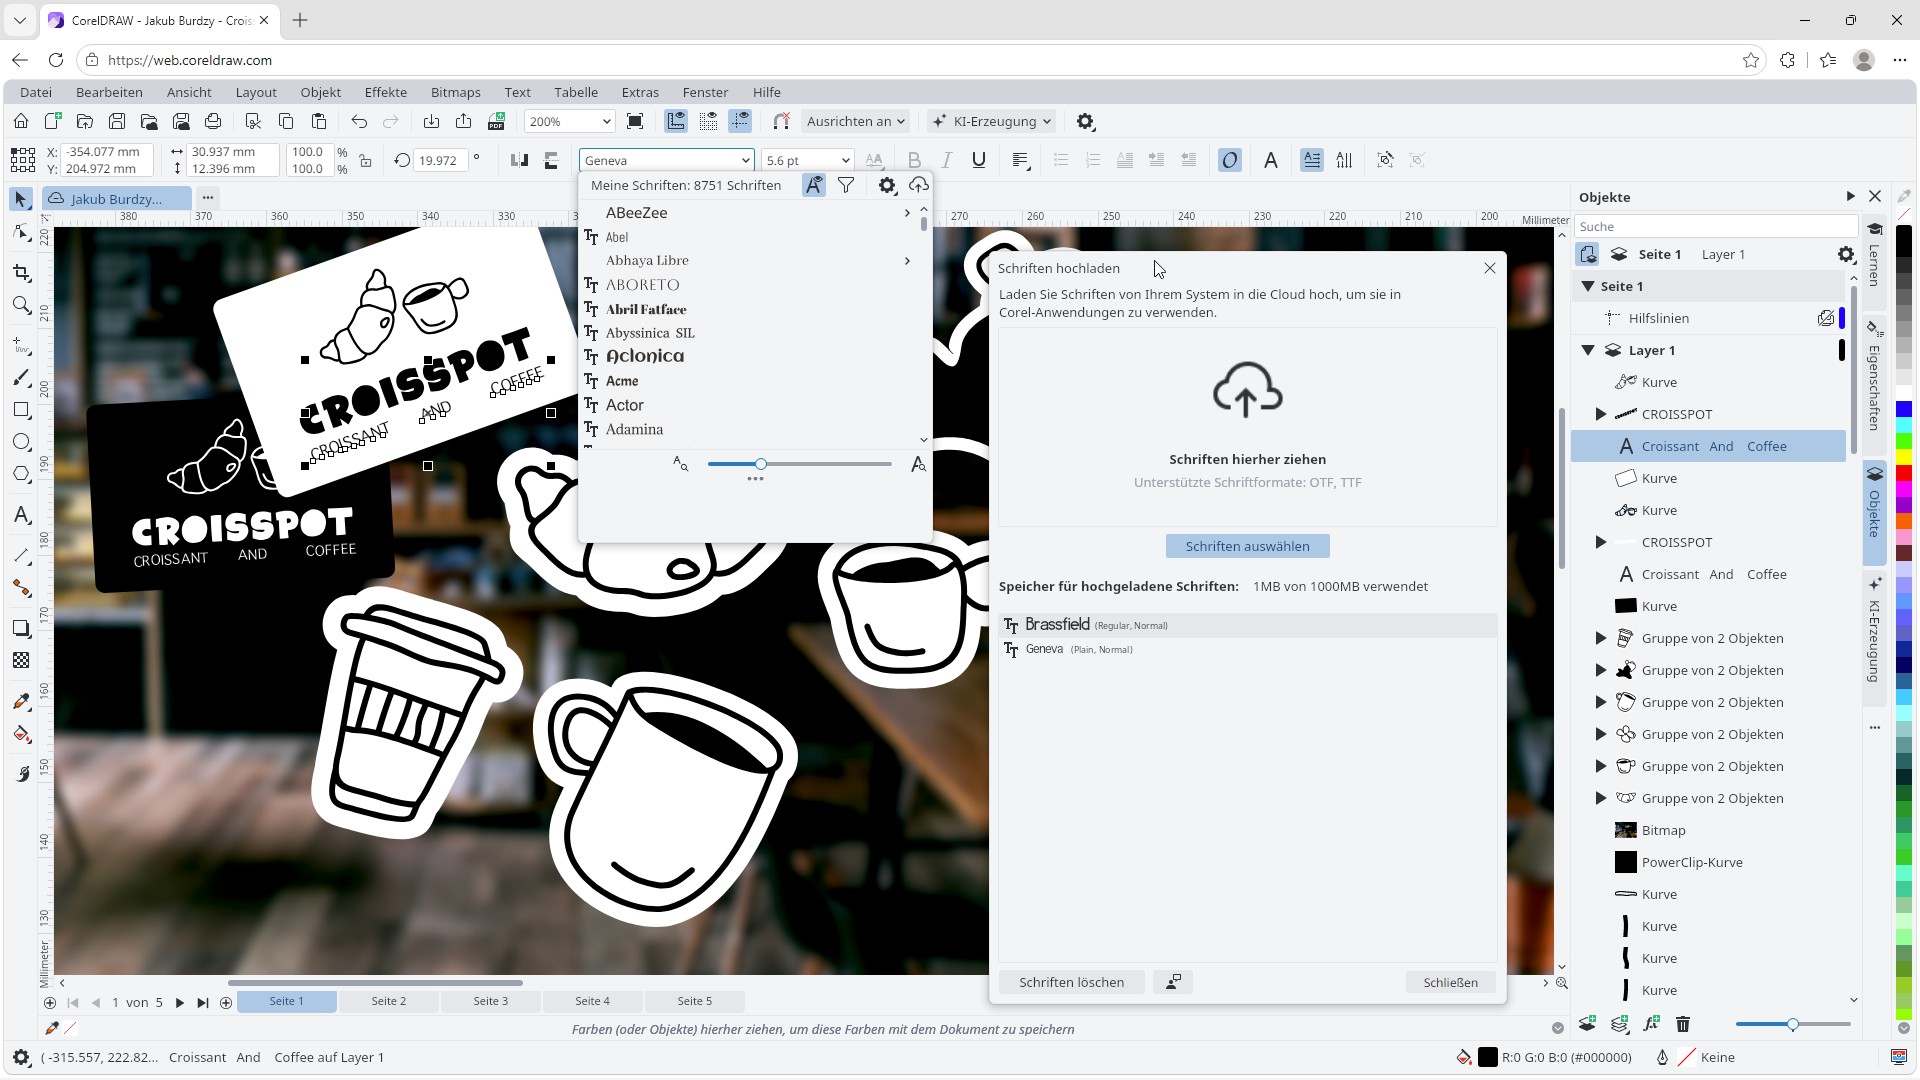Open the font list settings gear

pos(886,185)
